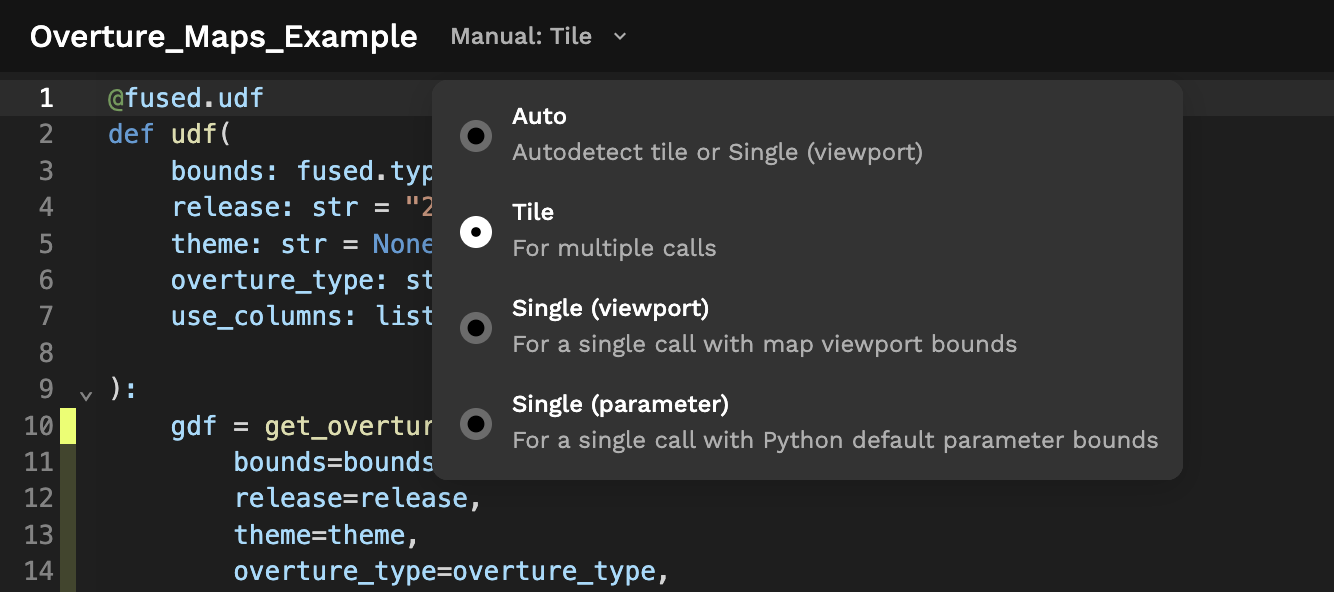
Task: Click the Auto option label
Action: pyautogui.click(x=539, y=117)
